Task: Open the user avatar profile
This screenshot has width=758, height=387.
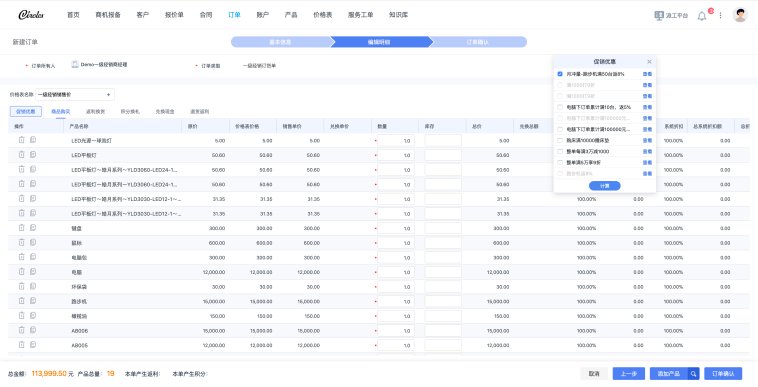Action: click(x=740, y=15)
